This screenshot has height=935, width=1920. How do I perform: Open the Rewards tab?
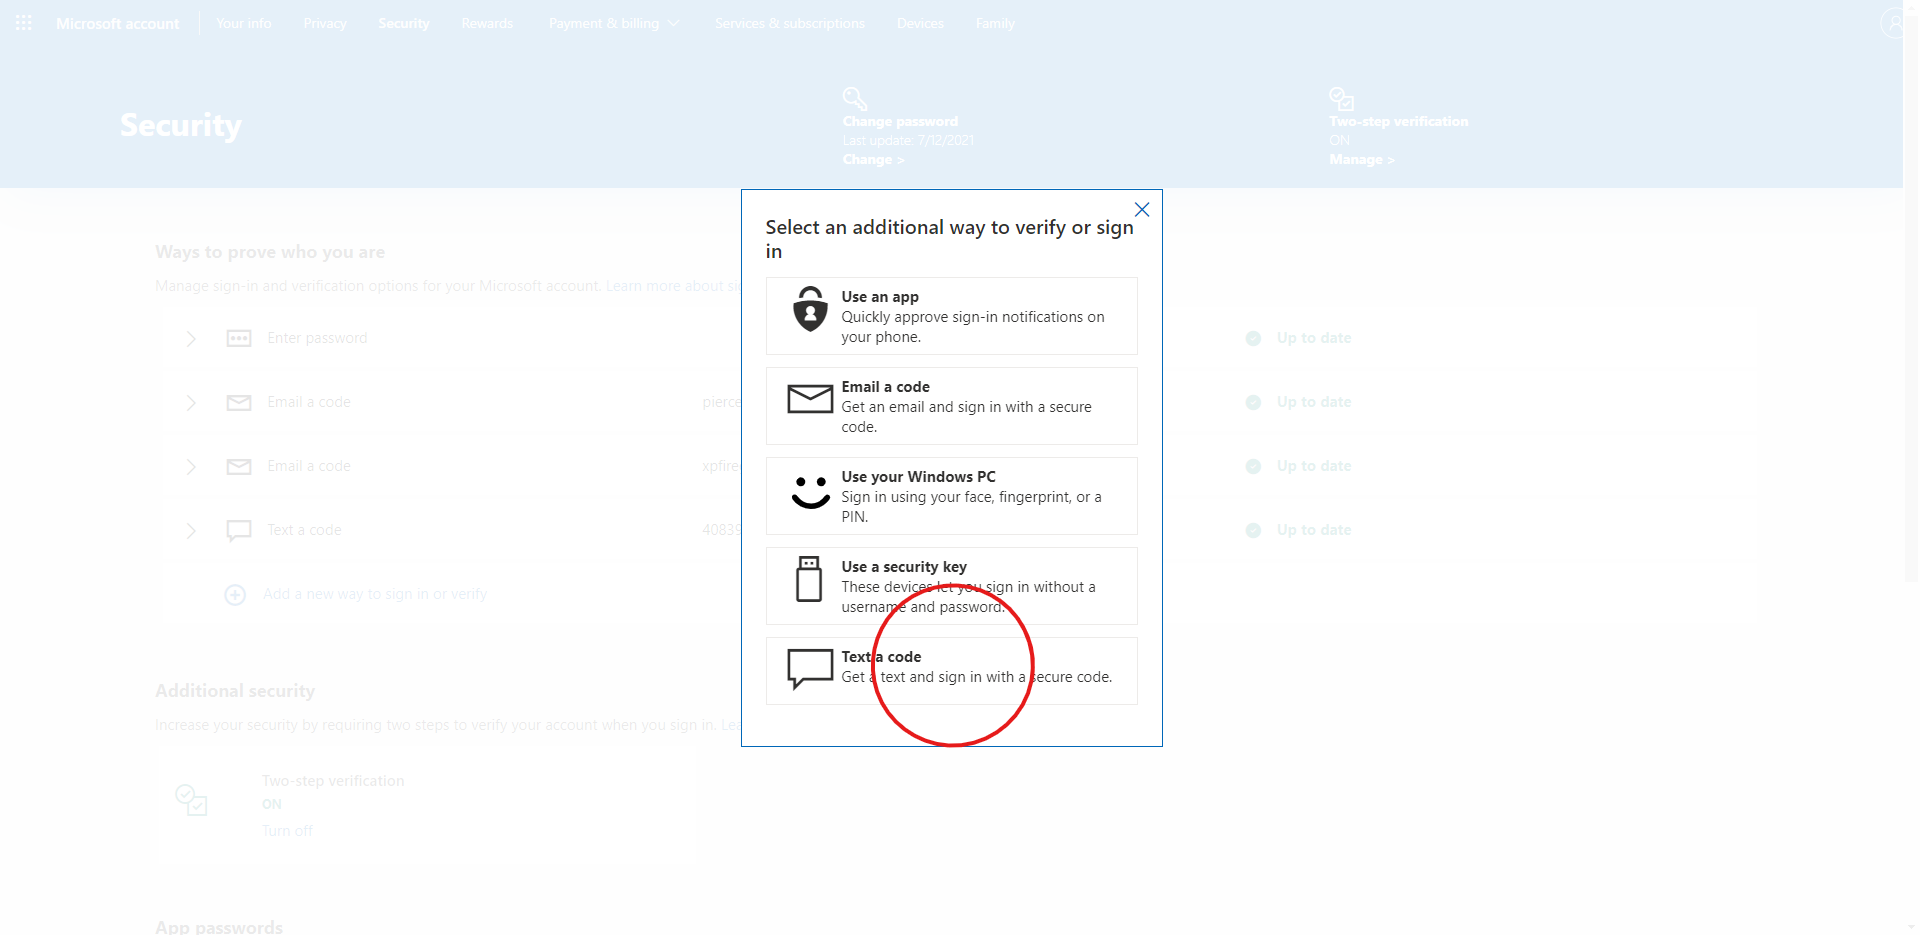pos(487,23)
